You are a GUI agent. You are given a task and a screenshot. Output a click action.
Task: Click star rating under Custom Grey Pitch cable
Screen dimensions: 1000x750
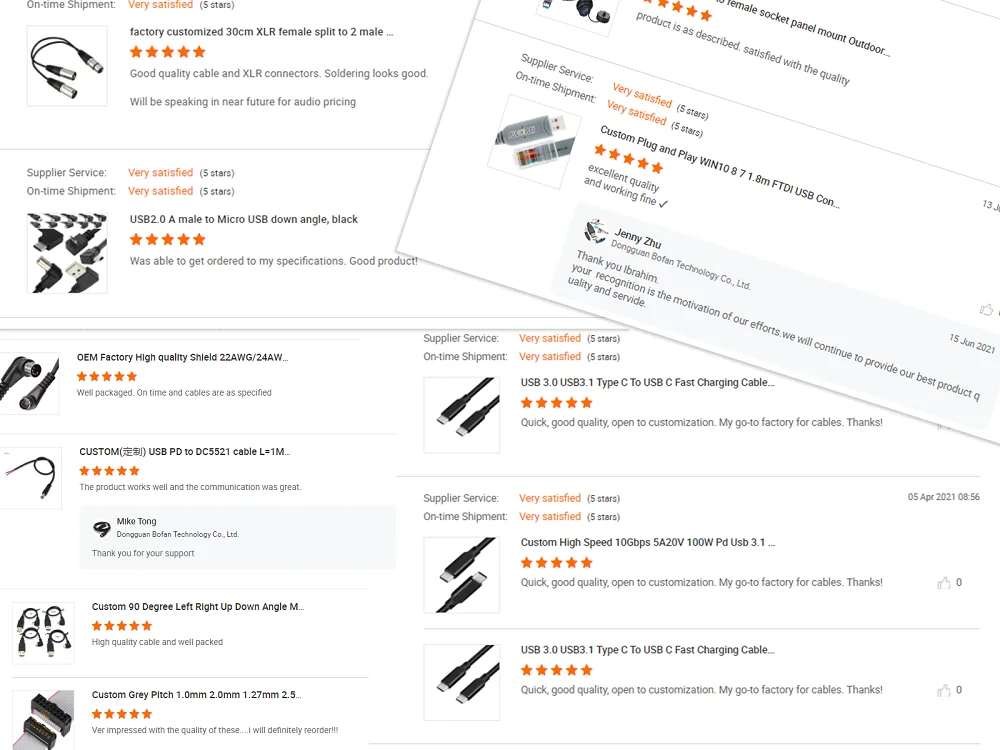(122, 714)
